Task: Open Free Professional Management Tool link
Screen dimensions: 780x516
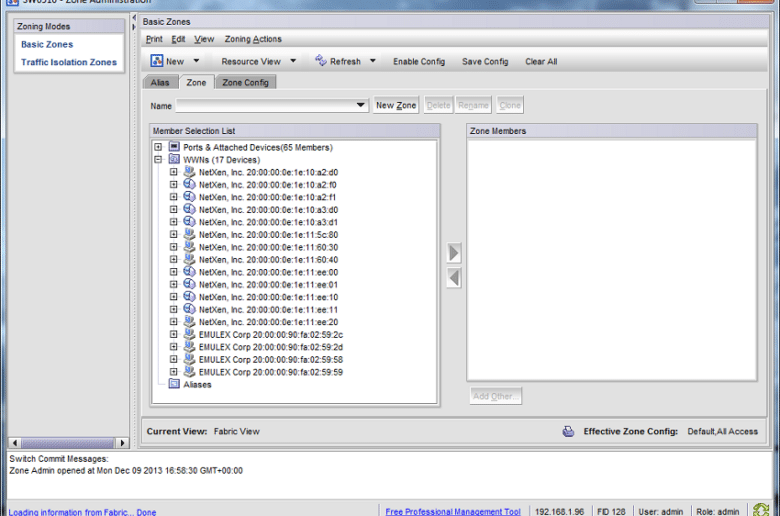Action: pyautogui.click(x=453, y=511)
